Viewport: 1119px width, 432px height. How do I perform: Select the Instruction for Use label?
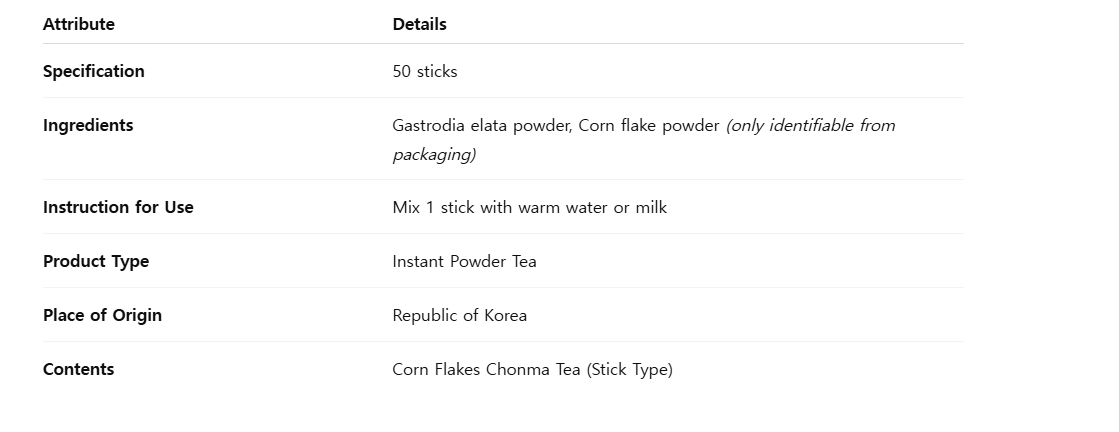118,207
